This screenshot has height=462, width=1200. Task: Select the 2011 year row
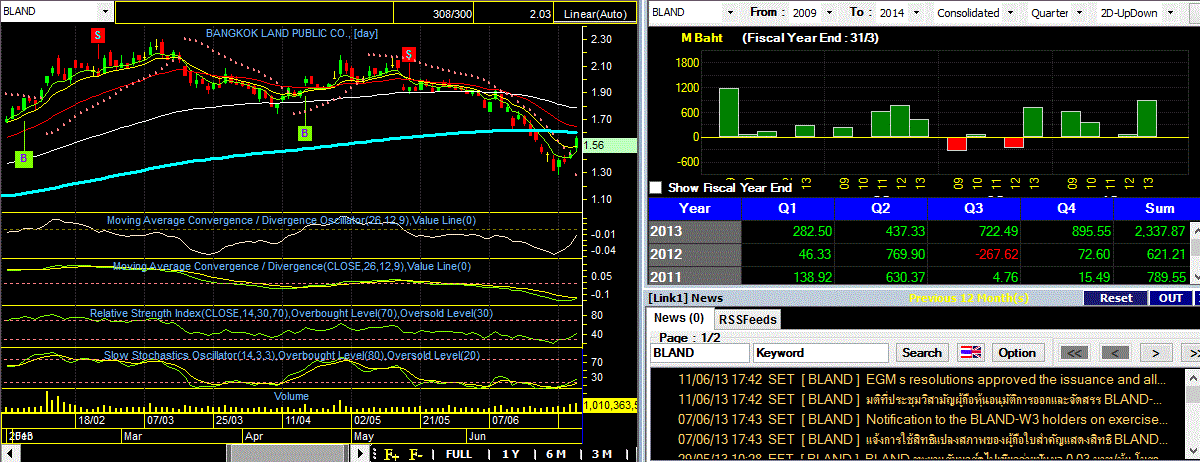pos(695,276)
